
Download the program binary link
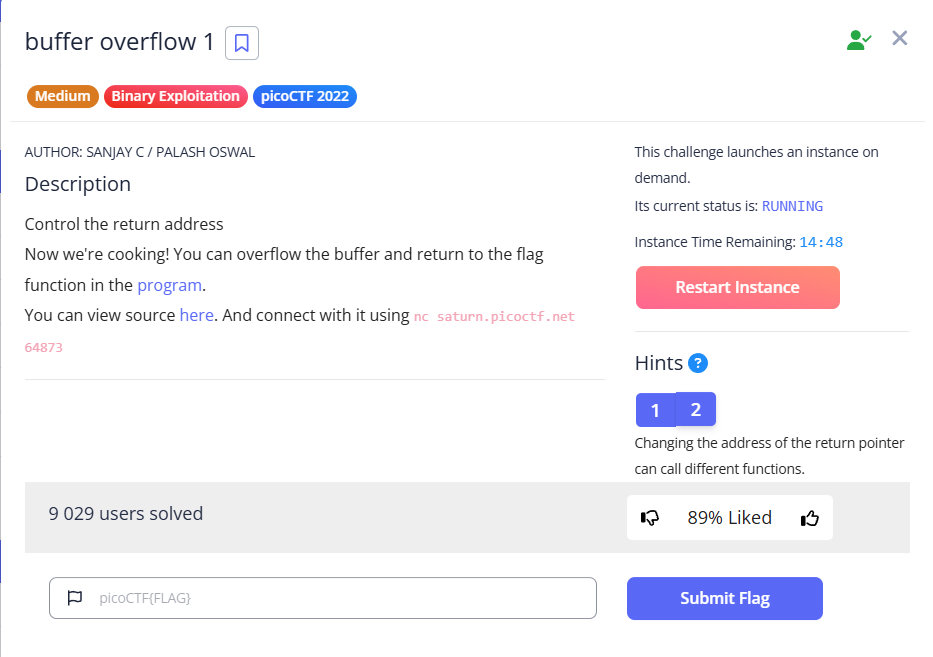pos(170,285)
